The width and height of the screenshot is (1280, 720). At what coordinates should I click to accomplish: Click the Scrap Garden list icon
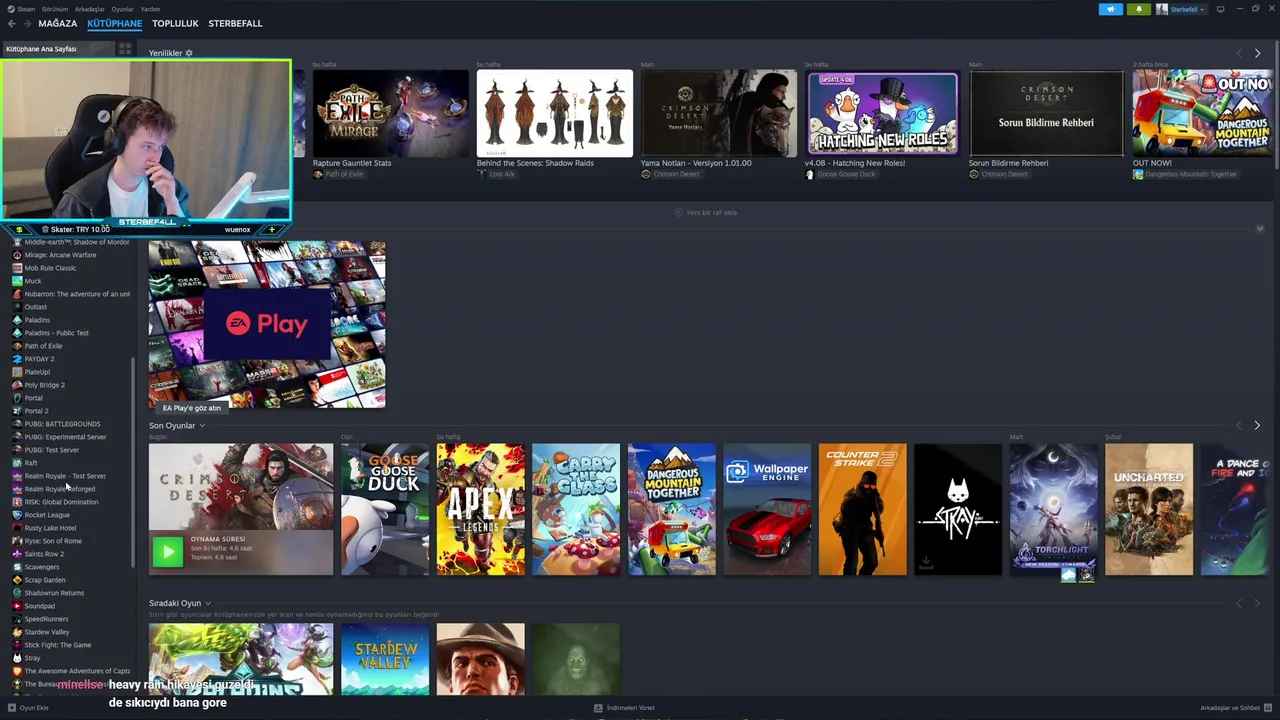coord(17,580)
